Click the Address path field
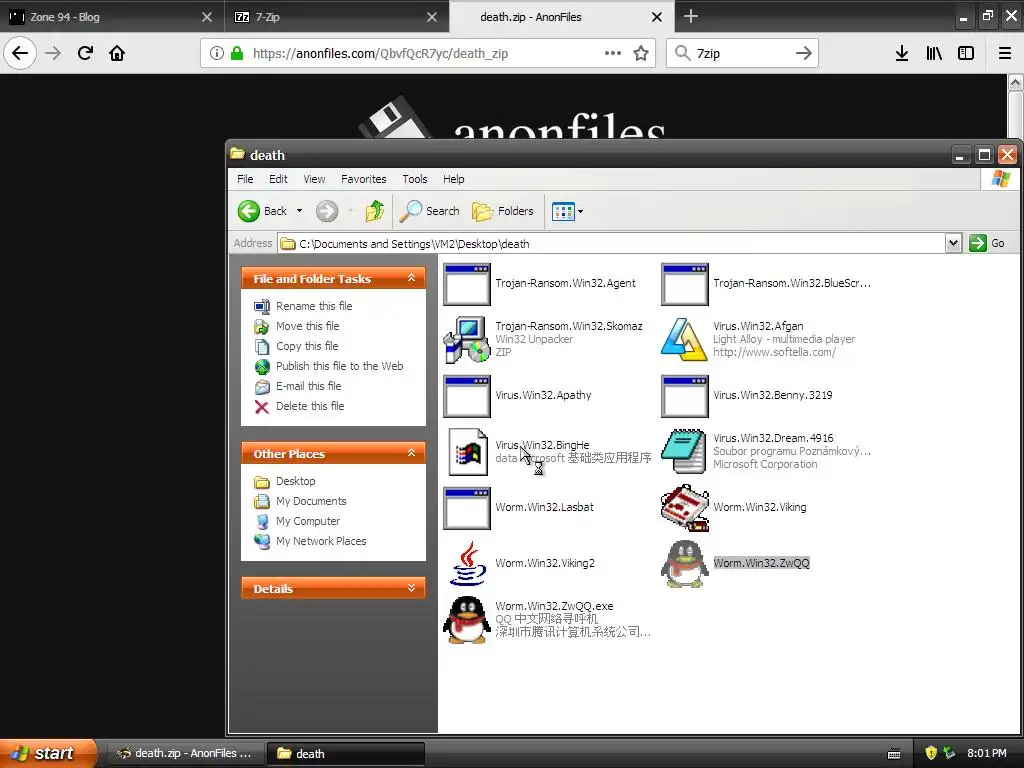This screenshot has width=1024, height=768. pyautogui.click(x=611, y=244)
